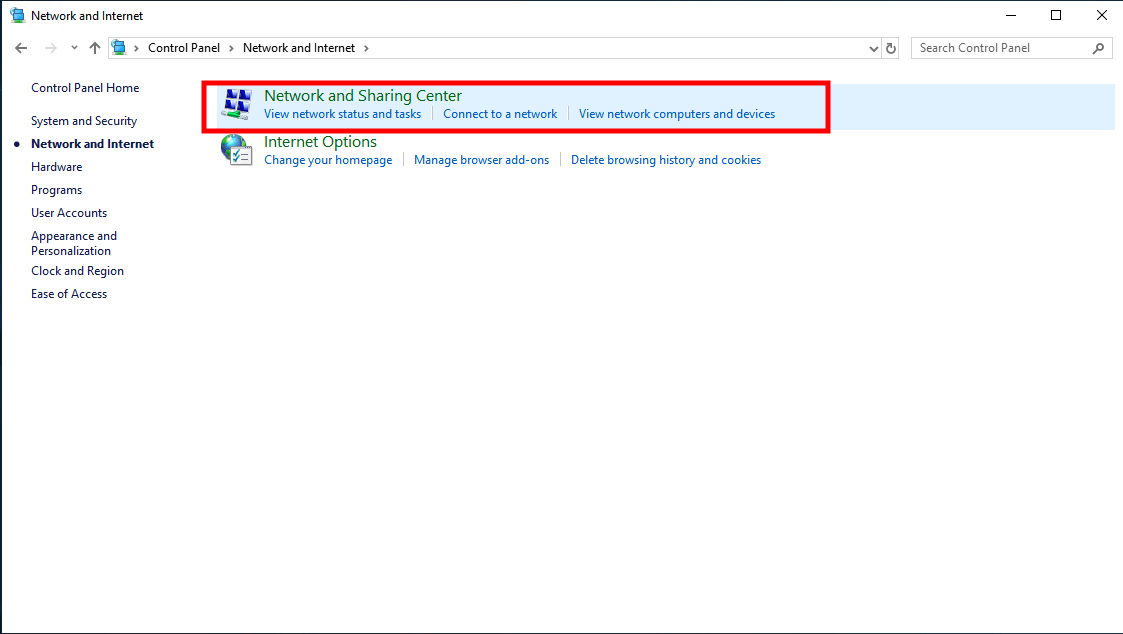Click Connect to a network
The height and width of the screenshot is (634, 1123).
point(500,114)
